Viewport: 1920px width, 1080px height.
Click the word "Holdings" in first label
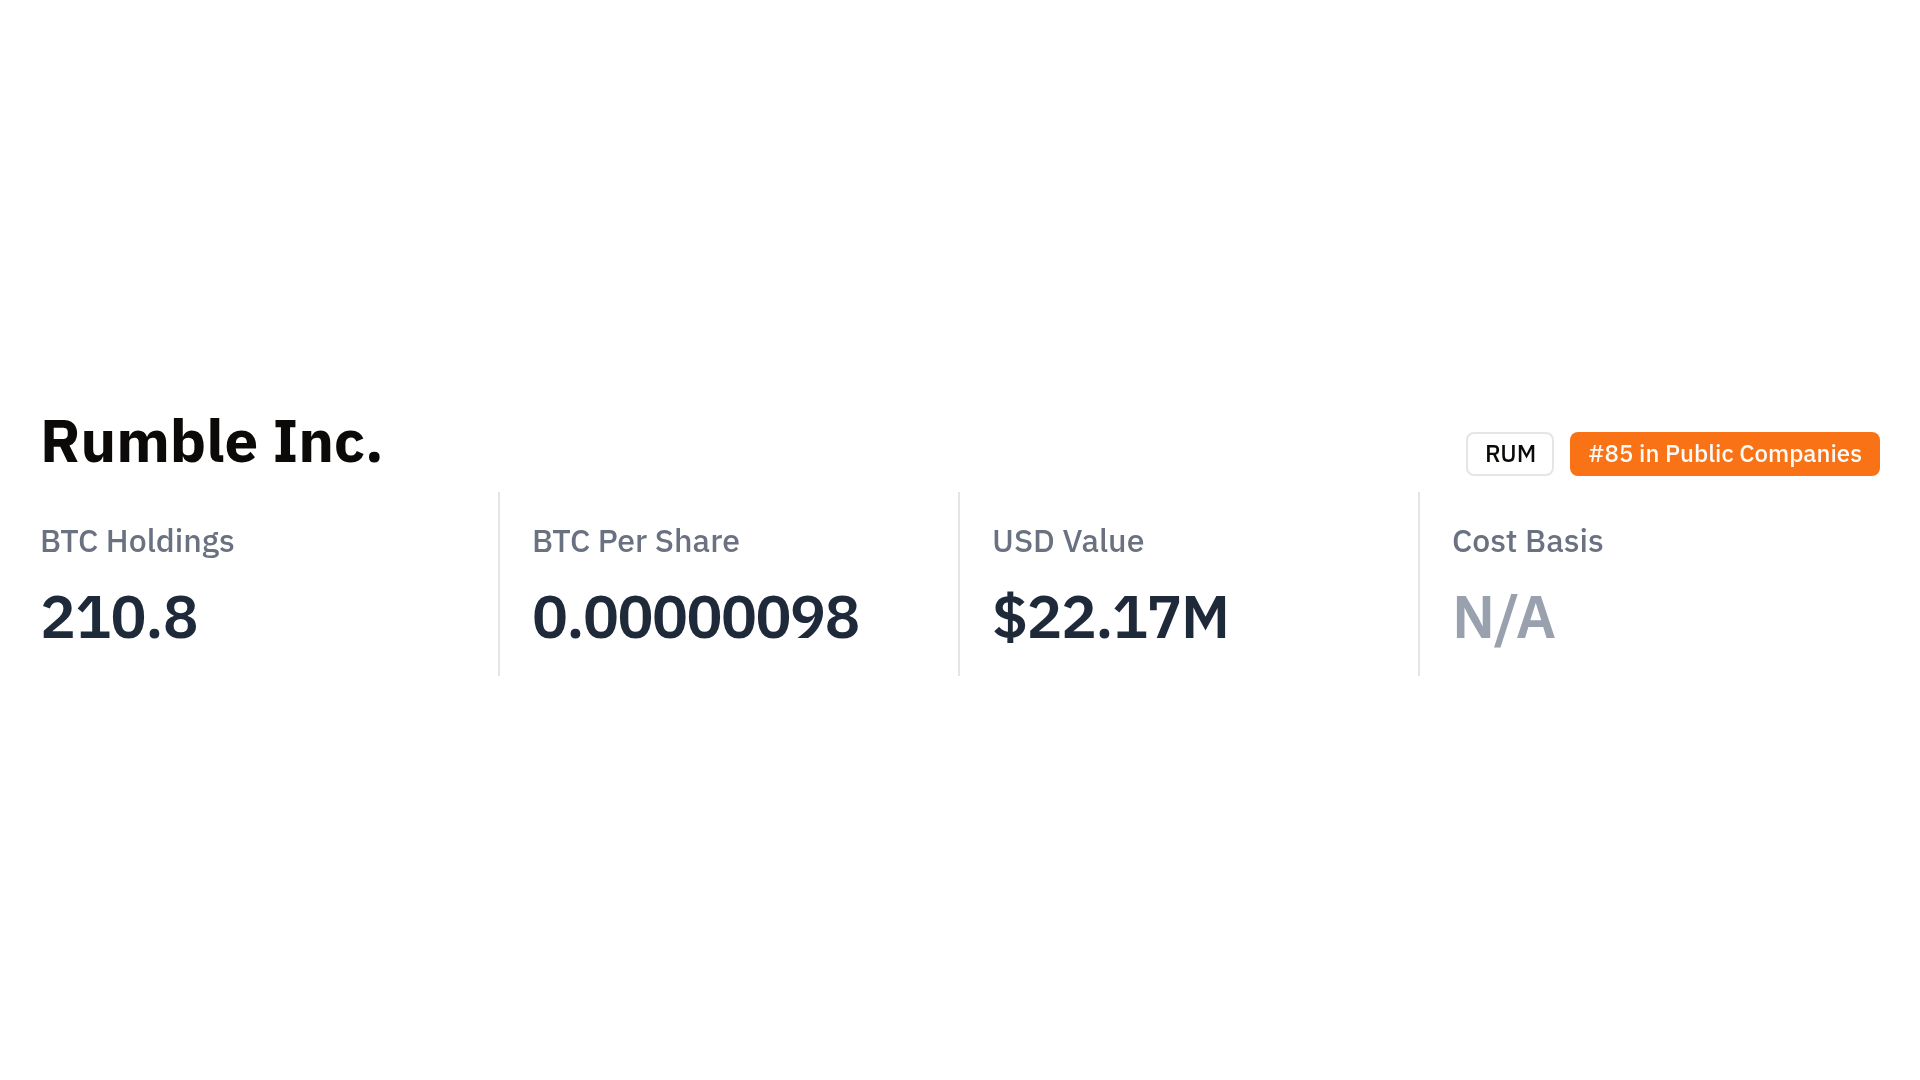170,541
